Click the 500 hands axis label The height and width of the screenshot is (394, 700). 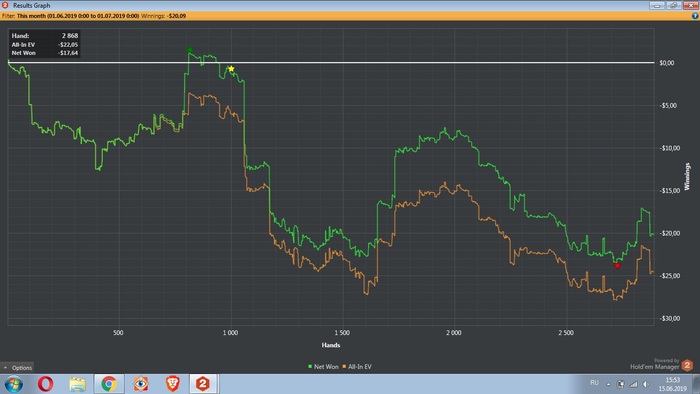point(118,333)
